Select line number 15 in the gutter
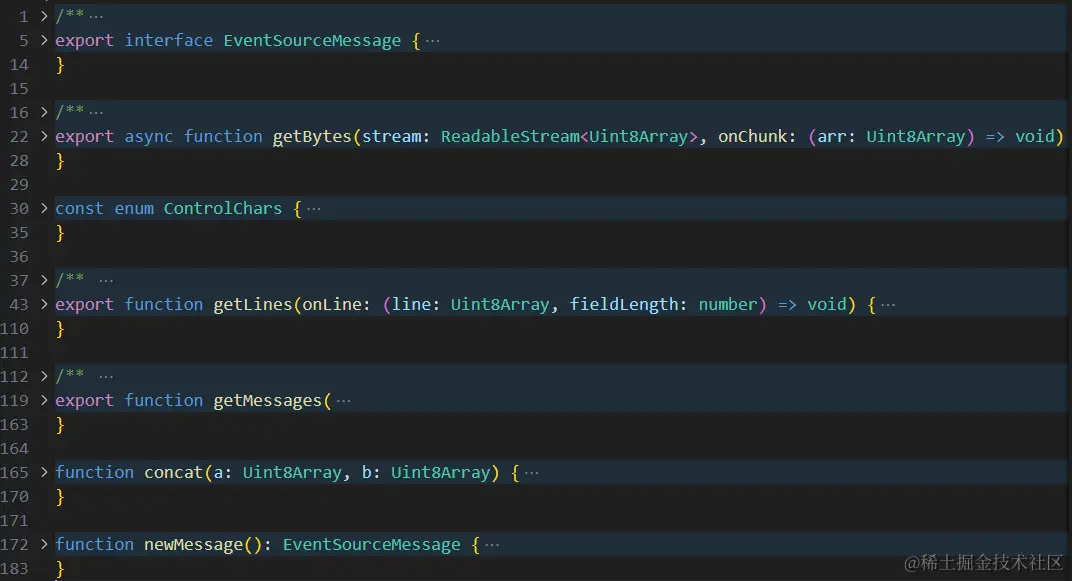This screenshot has width=1072, height=581. coord(19,89)
